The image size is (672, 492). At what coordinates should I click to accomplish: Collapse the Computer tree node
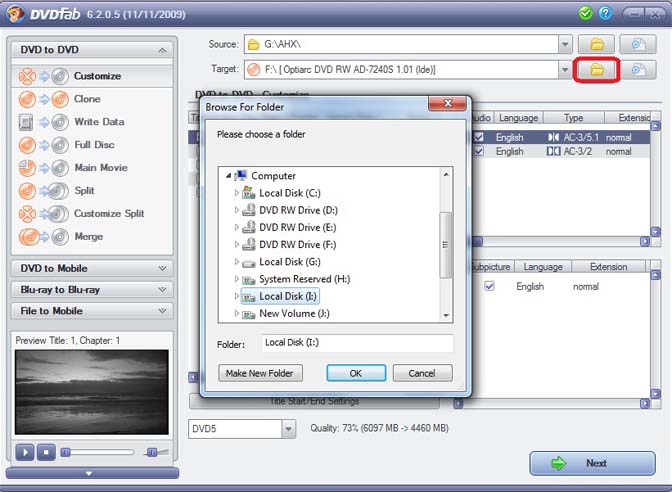tap(228, 176)
